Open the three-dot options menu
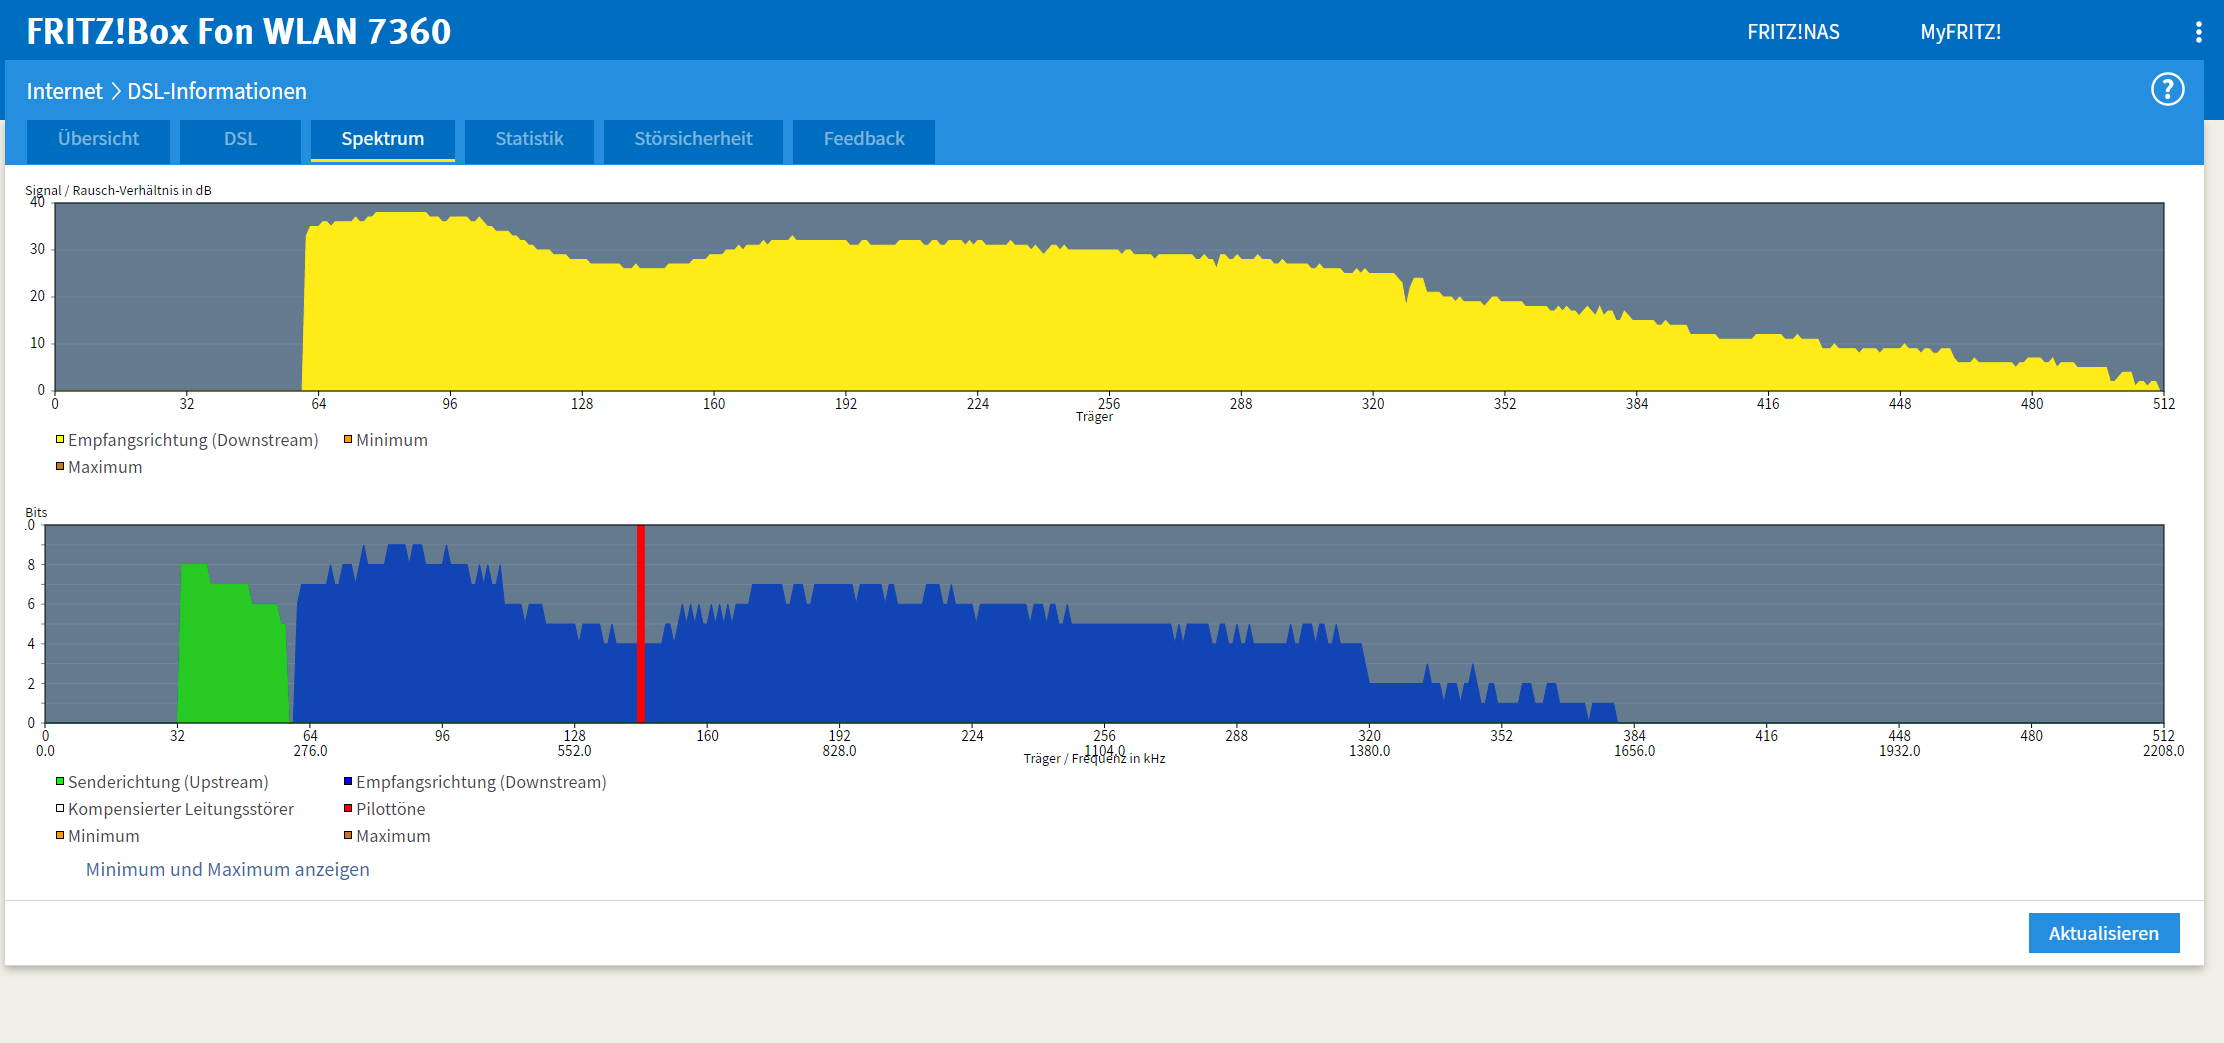2224x1043 pixels. pyautogui.click(x=2198, y=32)
